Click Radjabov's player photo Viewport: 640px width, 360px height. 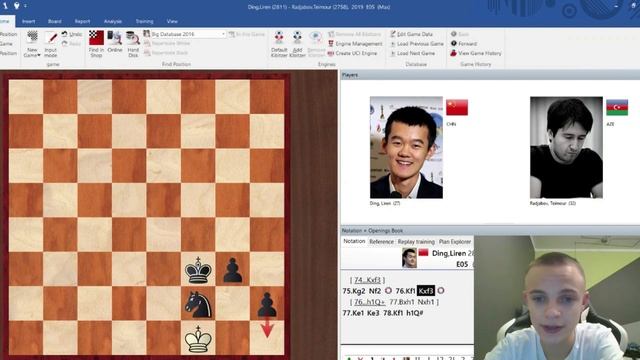[566, 147]
